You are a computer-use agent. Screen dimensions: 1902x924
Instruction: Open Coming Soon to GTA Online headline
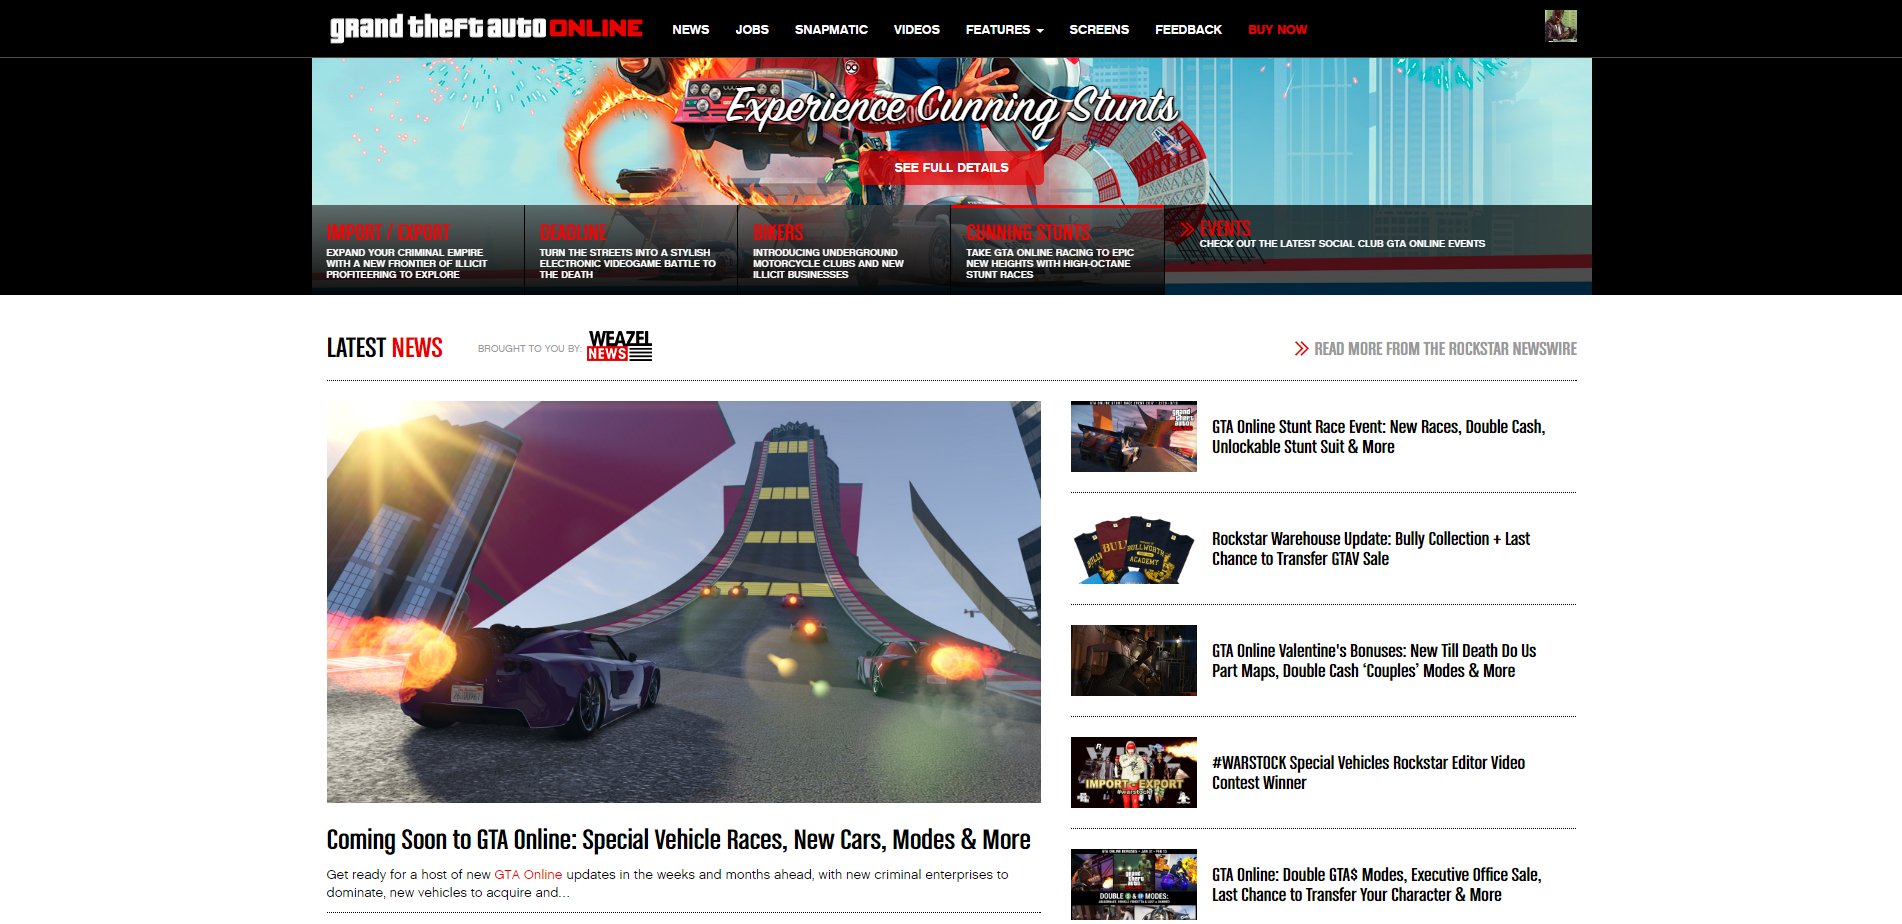point(678,840)
